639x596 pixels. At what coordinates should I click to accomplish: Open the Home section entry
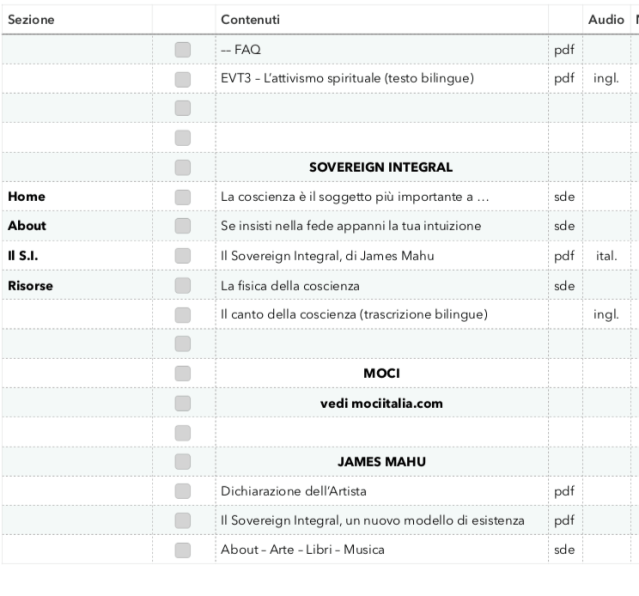point(27,197)
